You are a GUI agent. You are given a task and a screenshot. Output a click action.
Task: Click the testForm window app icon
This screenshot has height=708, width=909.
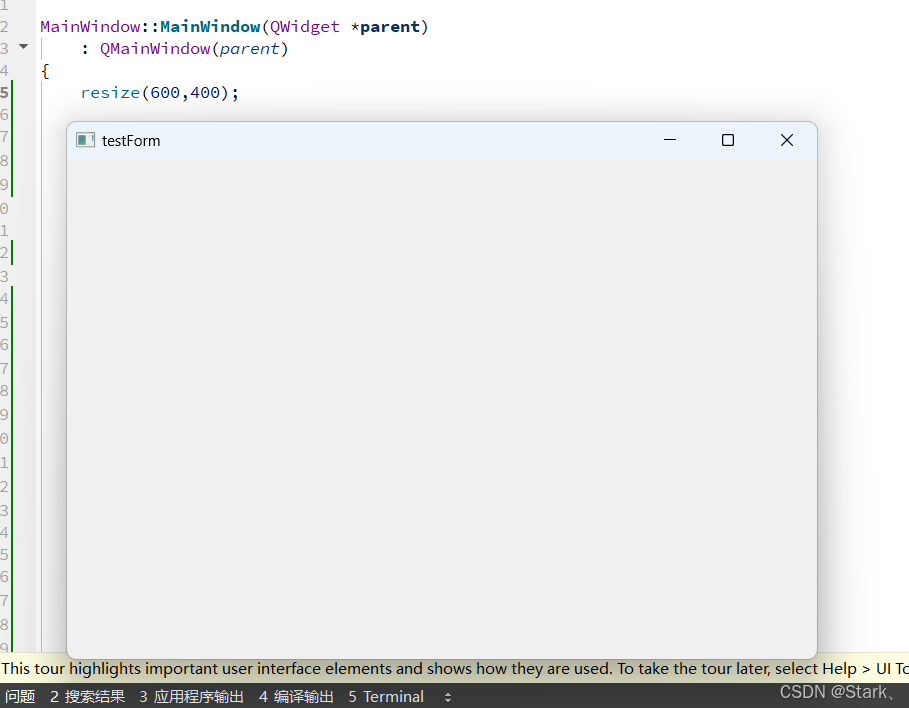pyautogui.click(x=85, y=140)
